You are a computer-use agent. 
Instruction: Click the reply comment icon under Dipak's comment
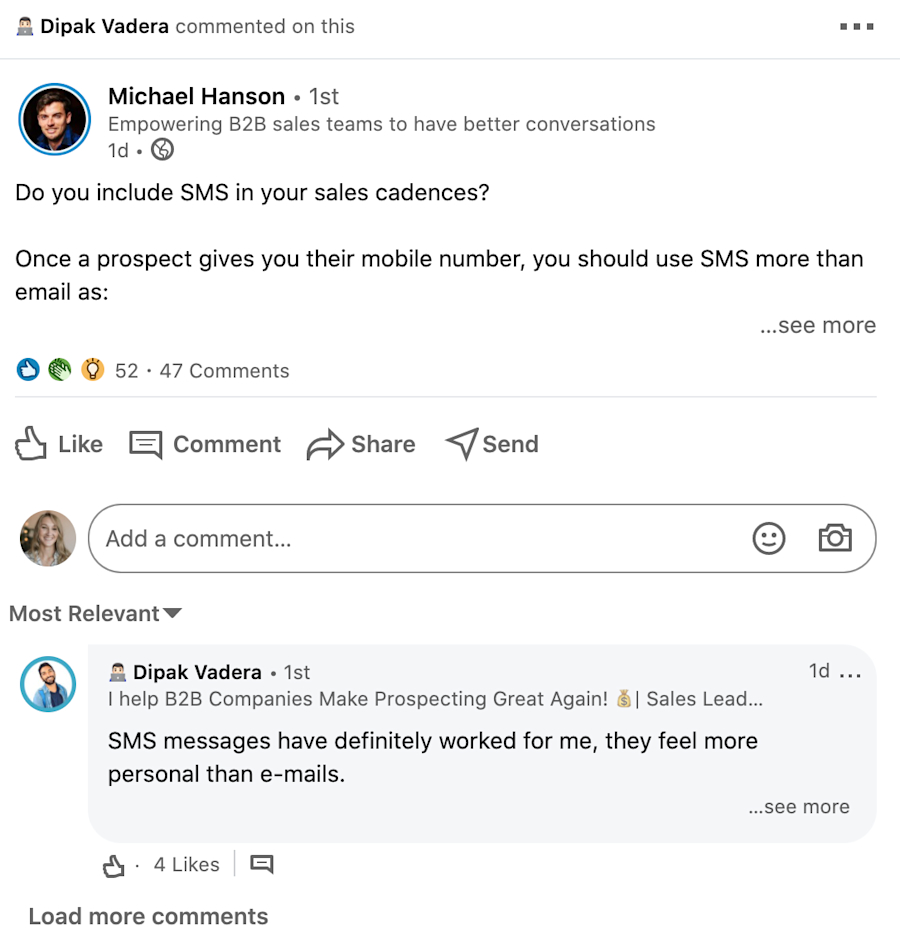click(x=261, y=863)
